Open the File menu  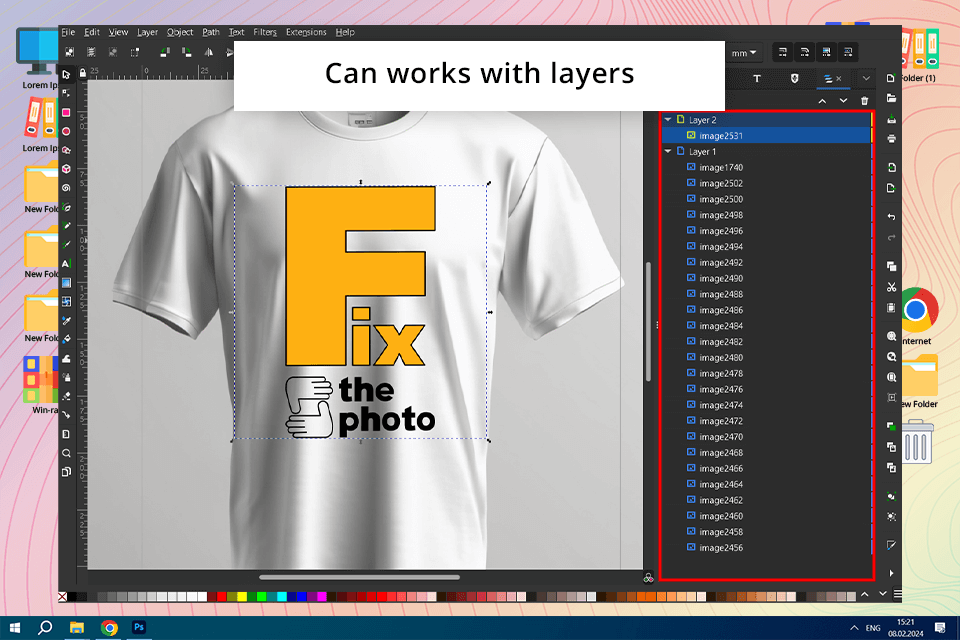pos(68,32)
